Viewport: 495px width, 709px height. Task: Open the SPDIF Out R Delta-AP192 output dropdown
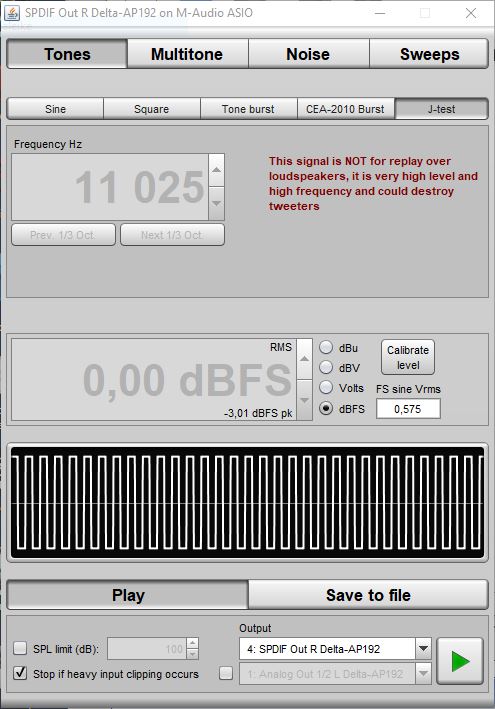335,649
